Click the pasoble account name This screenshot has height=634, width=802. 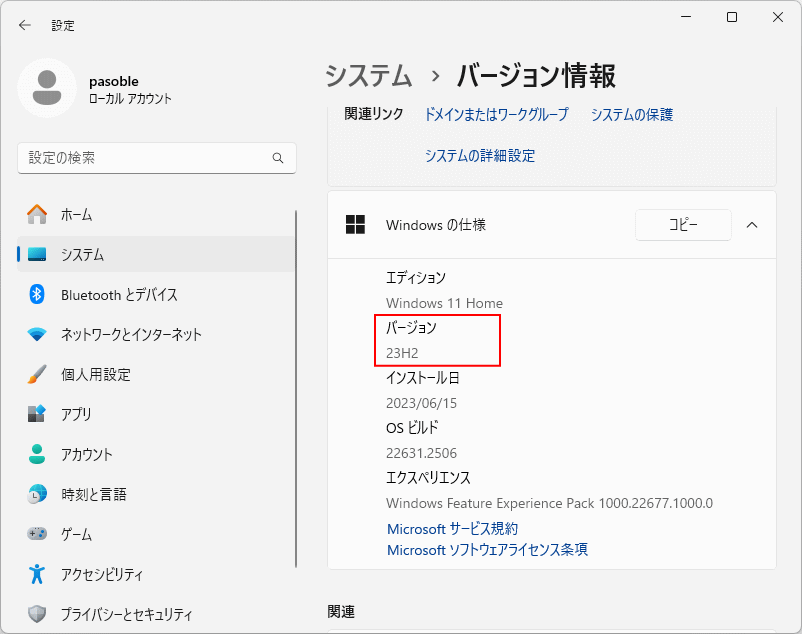[114, 81]
